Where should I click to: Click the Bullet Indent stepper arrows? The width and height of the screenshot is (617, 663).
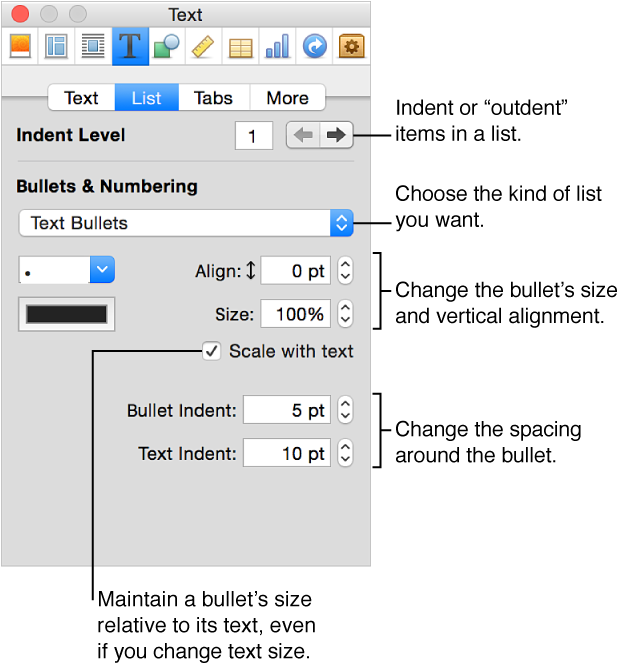[x=345, y=410]
